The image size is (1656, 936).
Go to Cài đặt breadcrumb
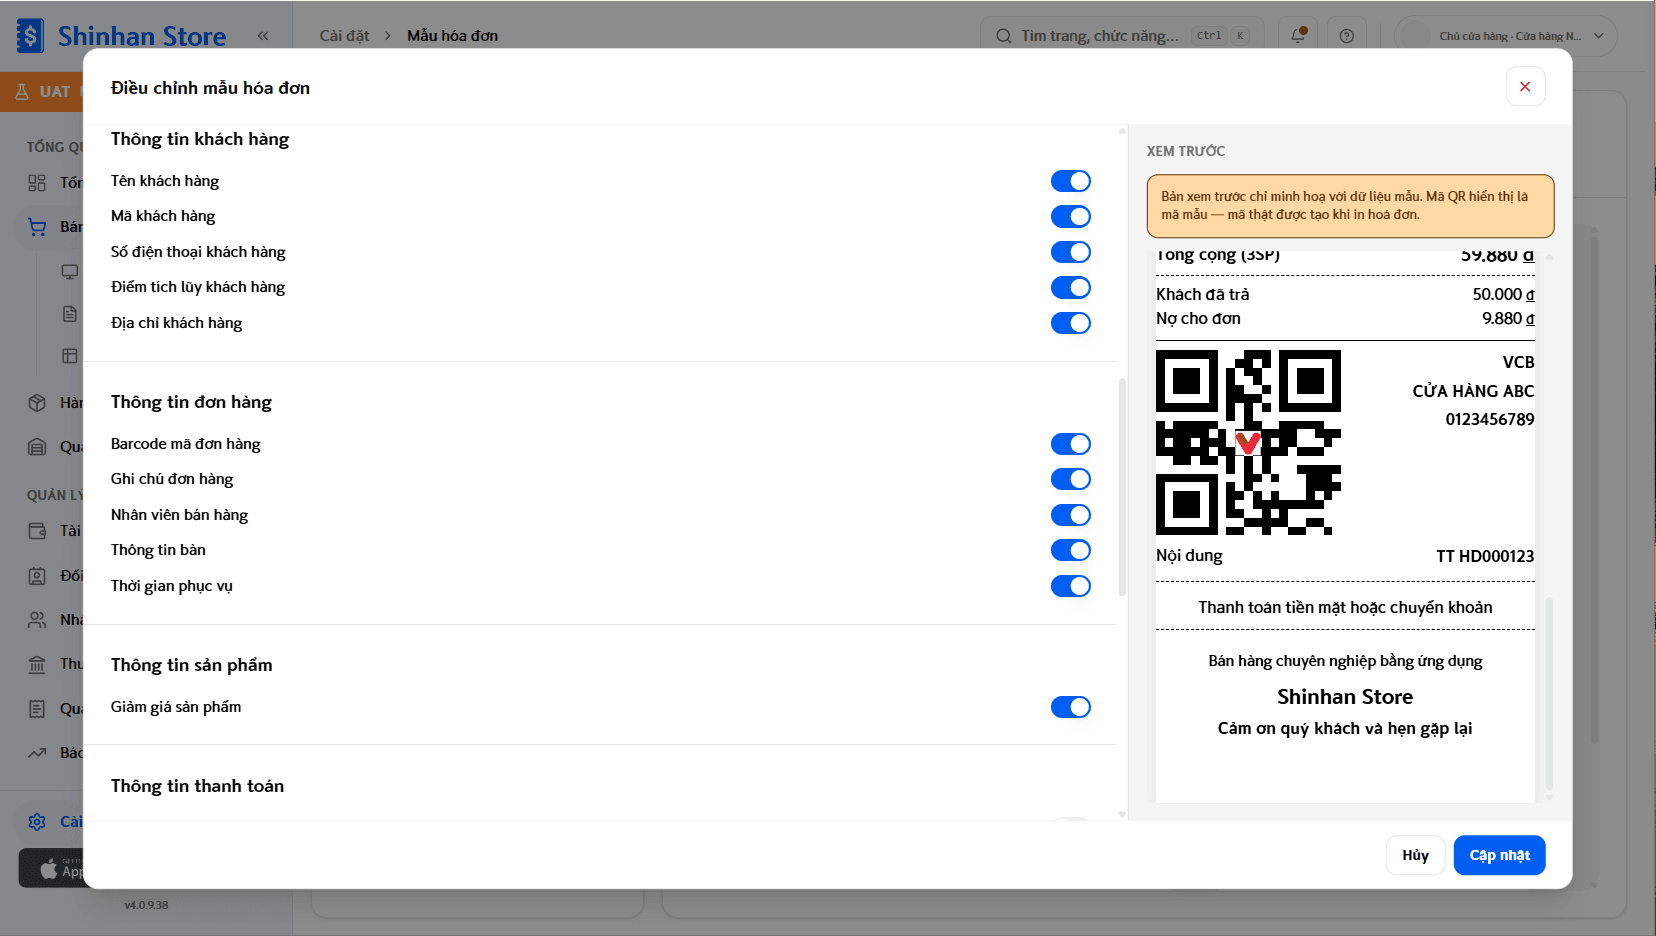(x=344, y=36)
